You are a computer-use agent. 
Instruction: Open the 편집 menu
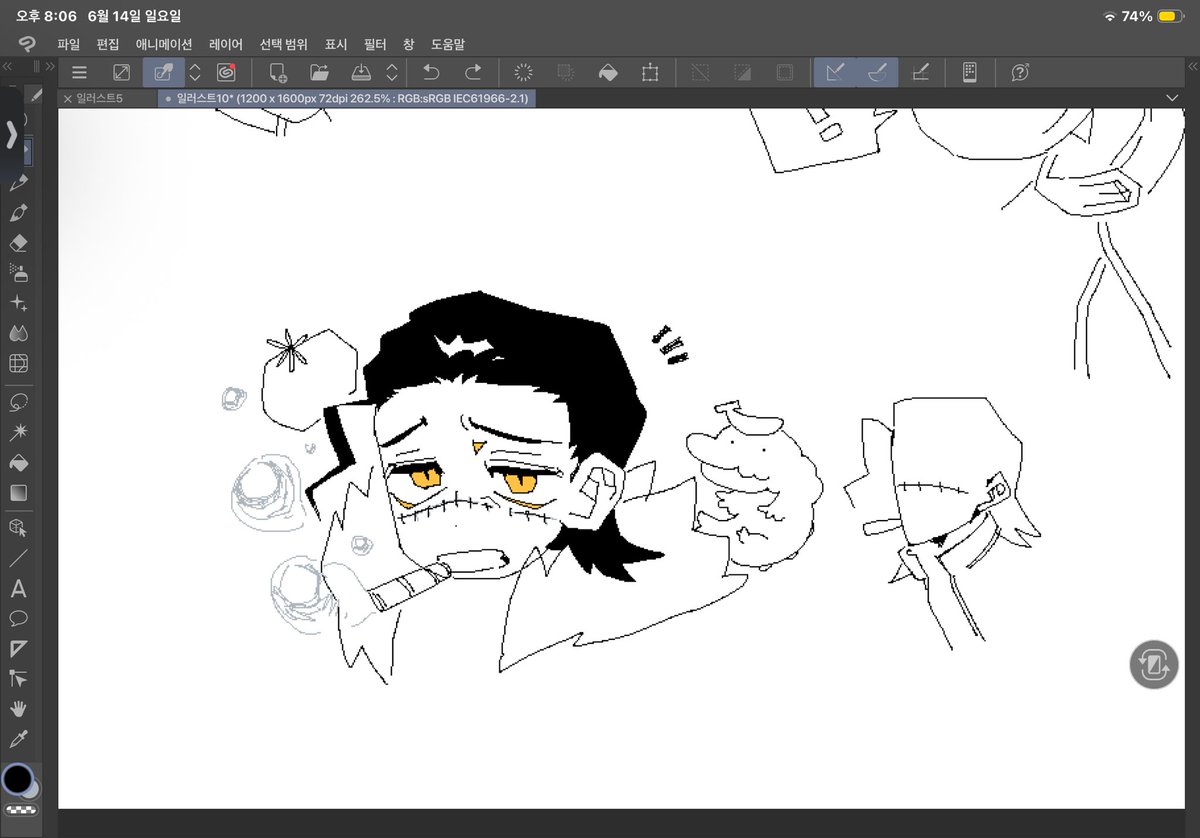coord(108,45)
